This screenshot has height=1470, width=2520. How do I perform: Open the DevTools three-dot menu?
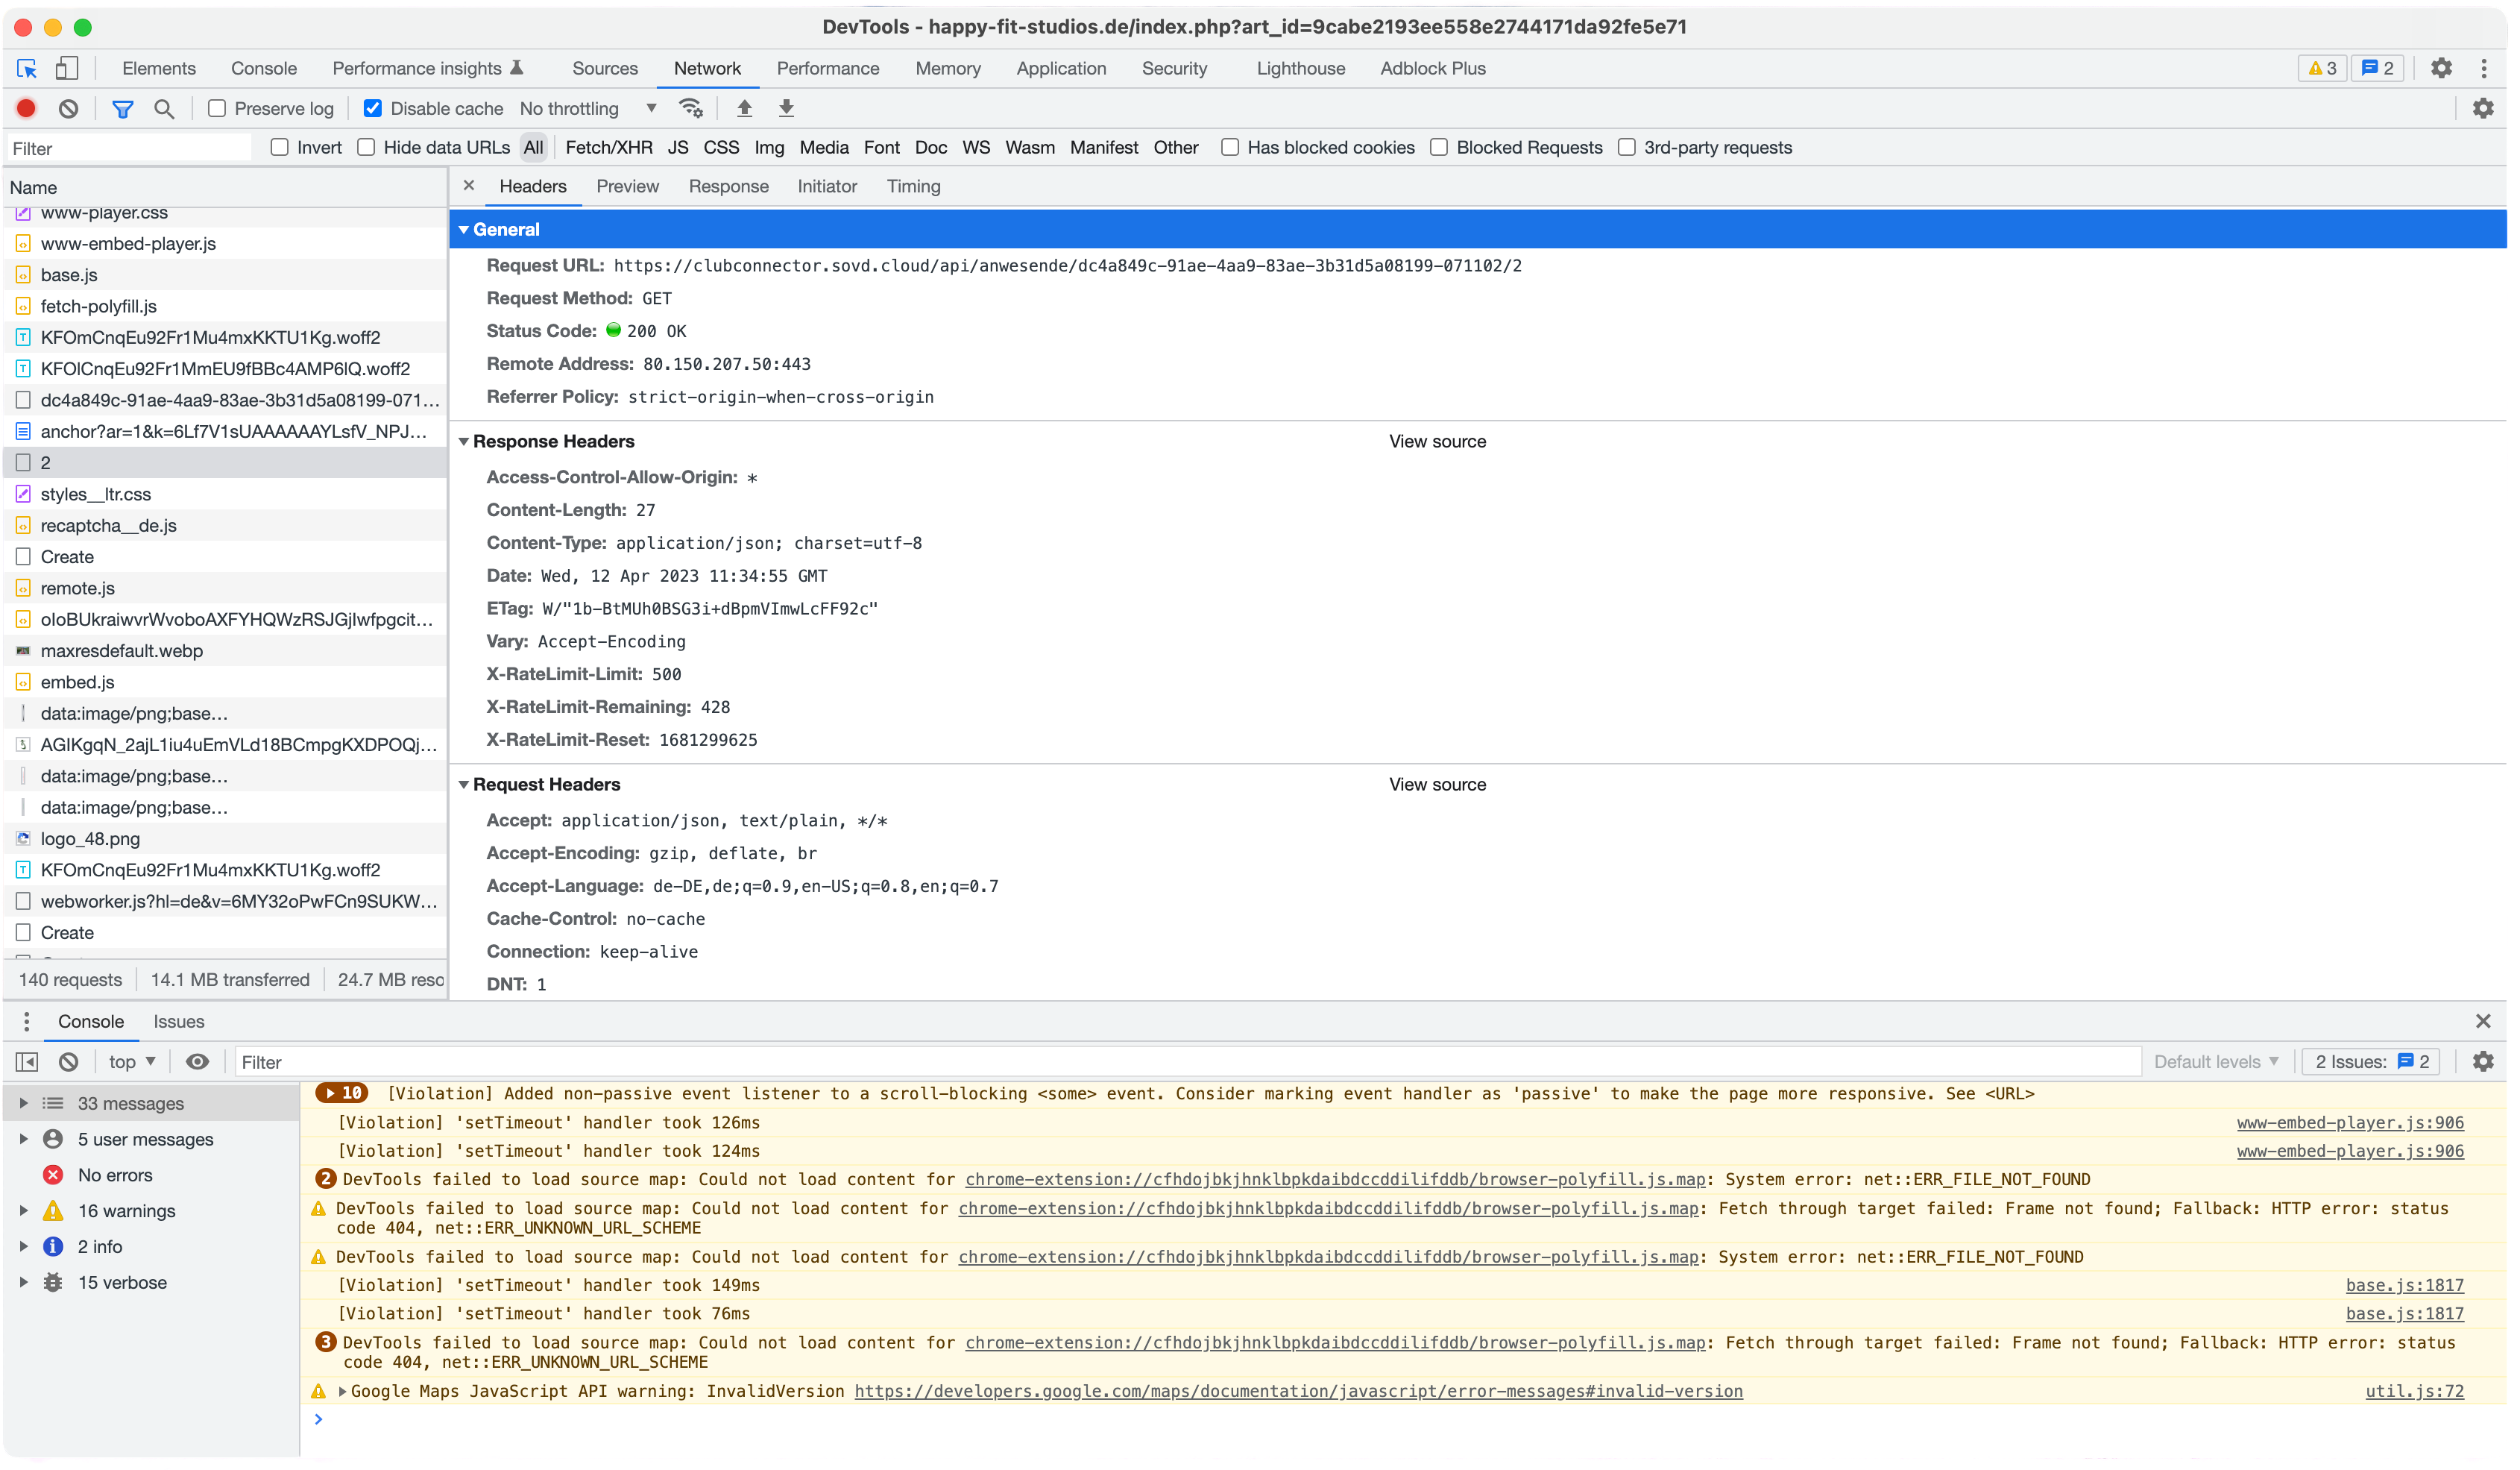pyautogui.click(x=2484, y=68)
